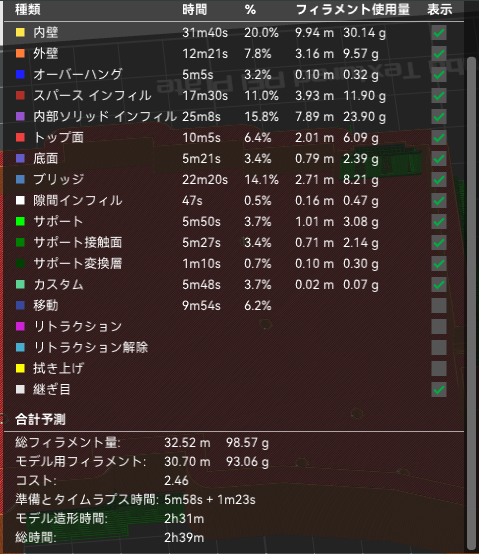This screenshot has height=554, width=479.
Task: Click model filament value 93.06 g
Action: (x=247, y=461)
